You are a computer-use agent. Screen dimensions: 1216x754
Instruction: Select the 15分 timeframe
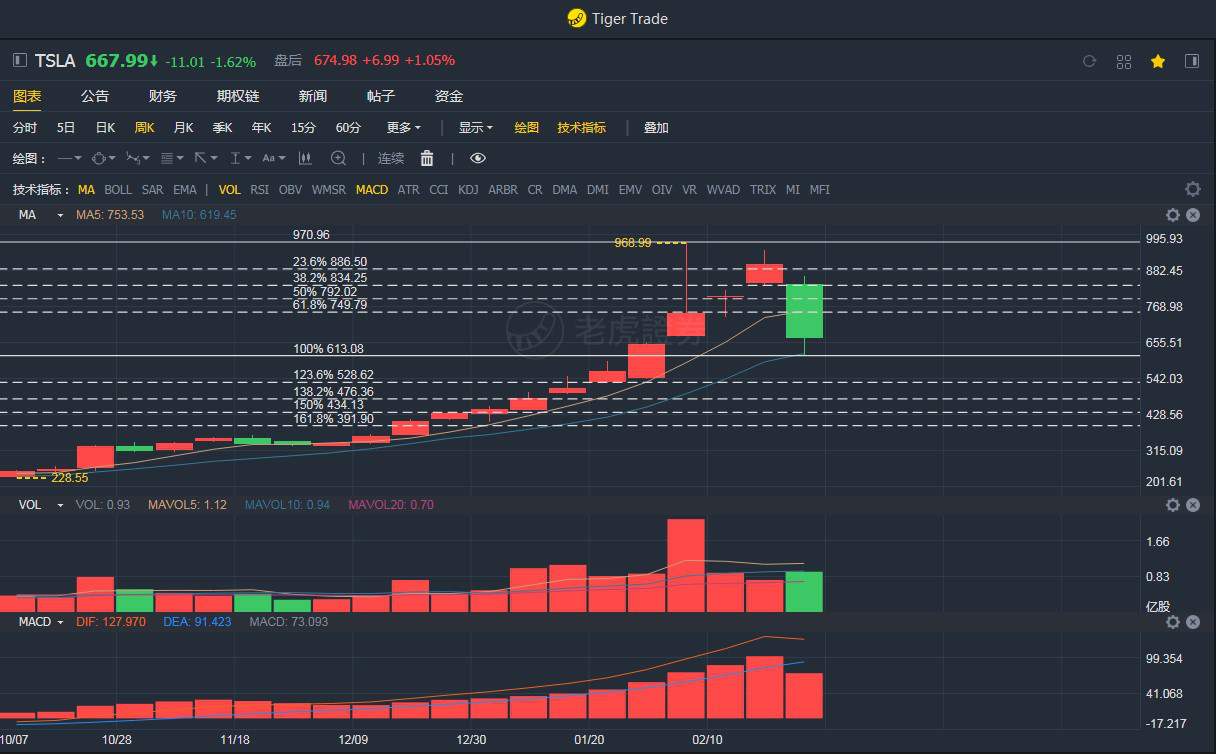click(x=303, y=128)
